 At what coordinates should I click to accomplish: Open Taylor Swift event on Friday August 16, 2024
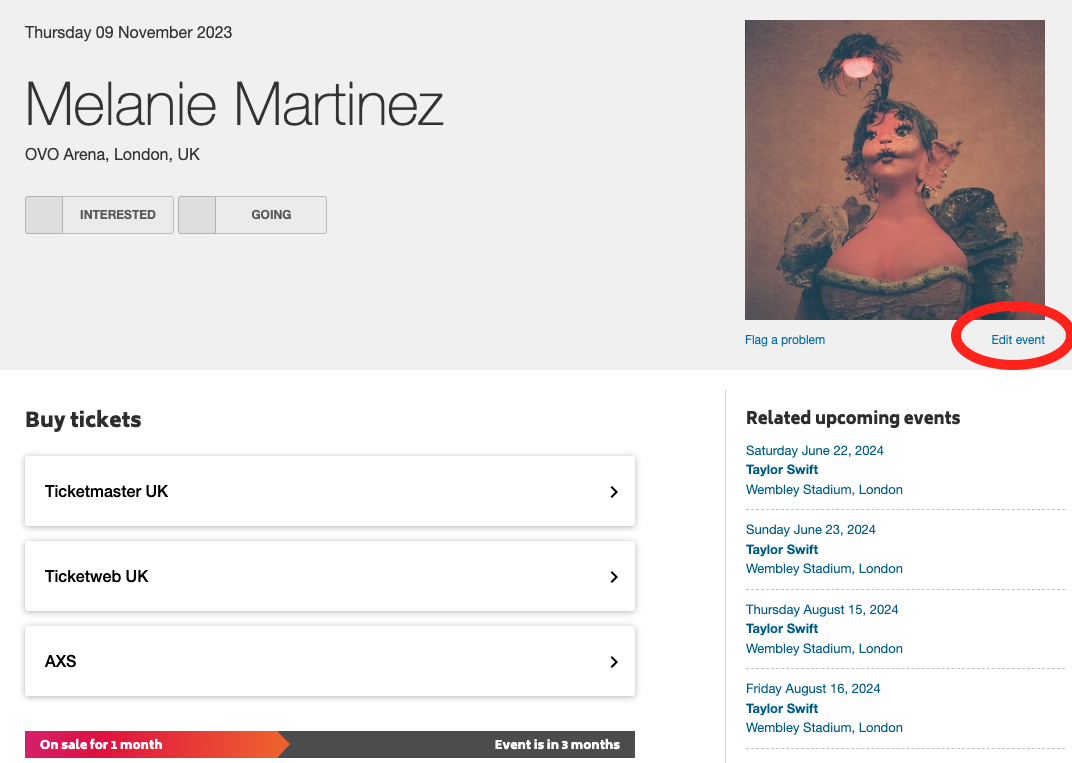pos(781,708)
